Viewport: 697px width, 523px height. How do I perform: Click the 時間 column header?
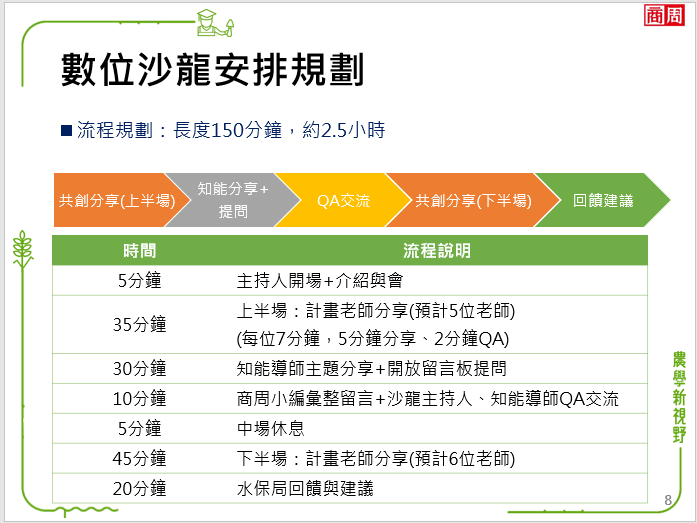(140, 250)
